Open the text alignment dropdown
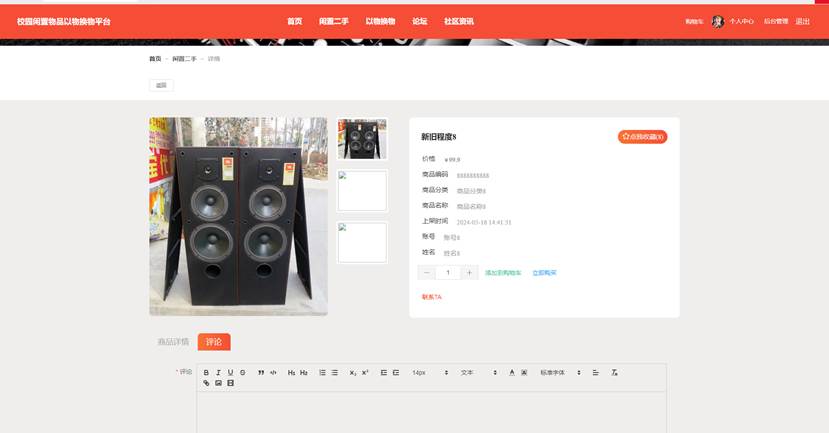 point(595,373)
